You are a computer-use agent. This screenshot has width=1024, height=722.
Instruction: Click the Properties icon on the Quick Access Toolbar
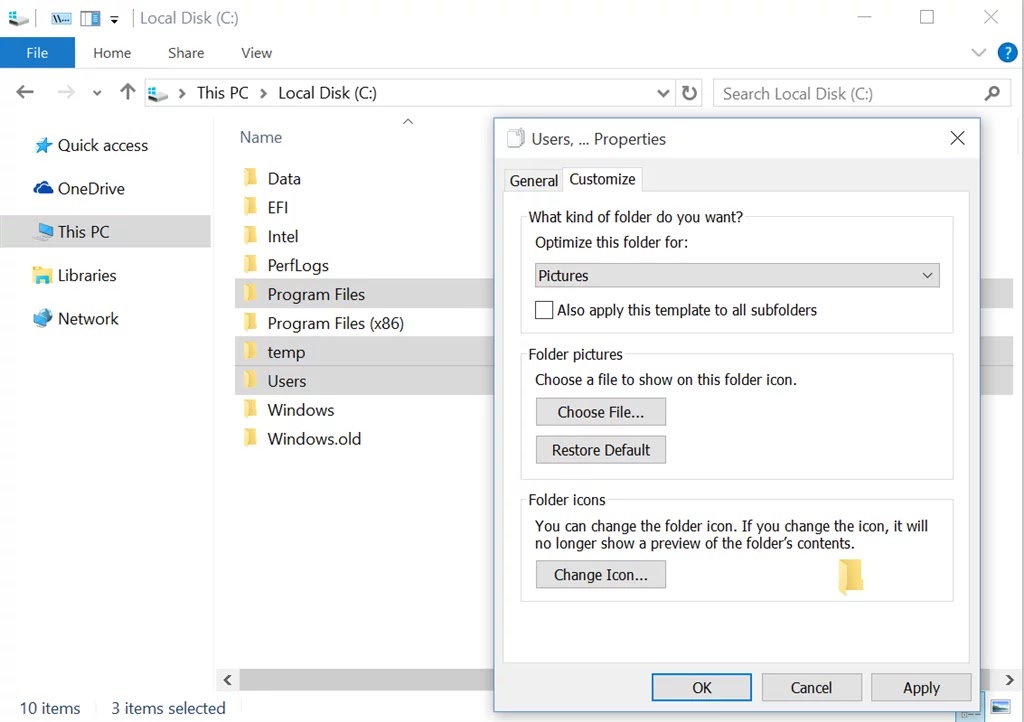60,17
